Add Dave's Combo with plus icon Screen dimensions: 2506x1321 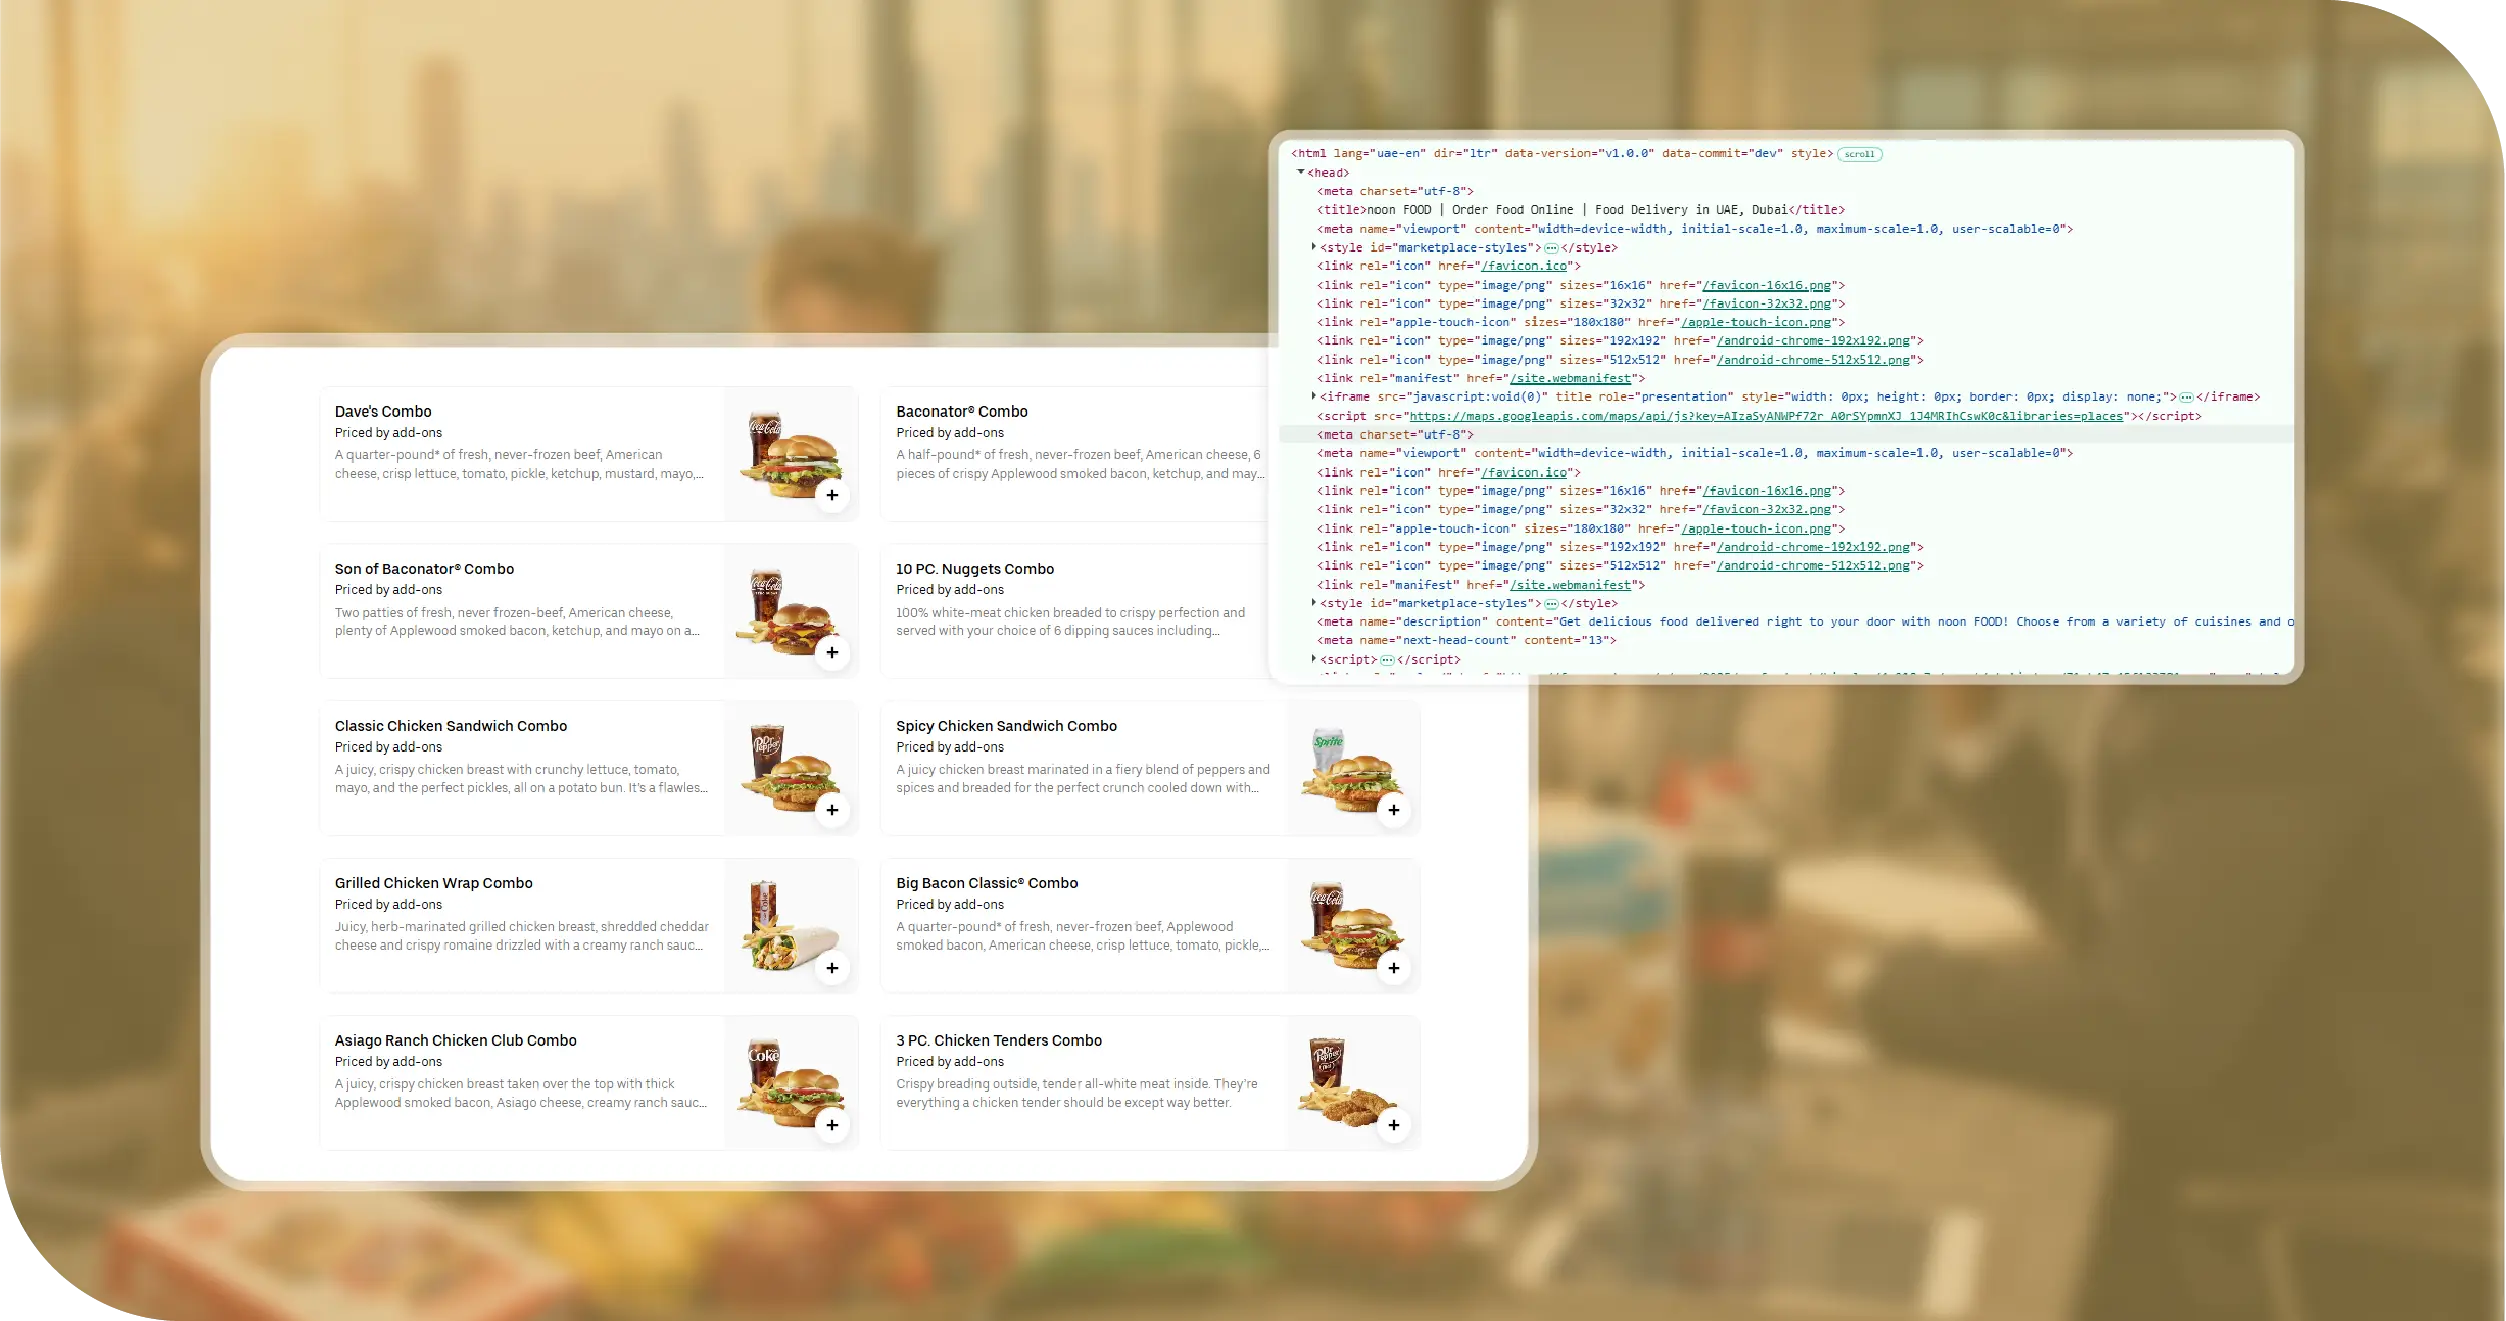pyautogui.click(x=832, y=495)
